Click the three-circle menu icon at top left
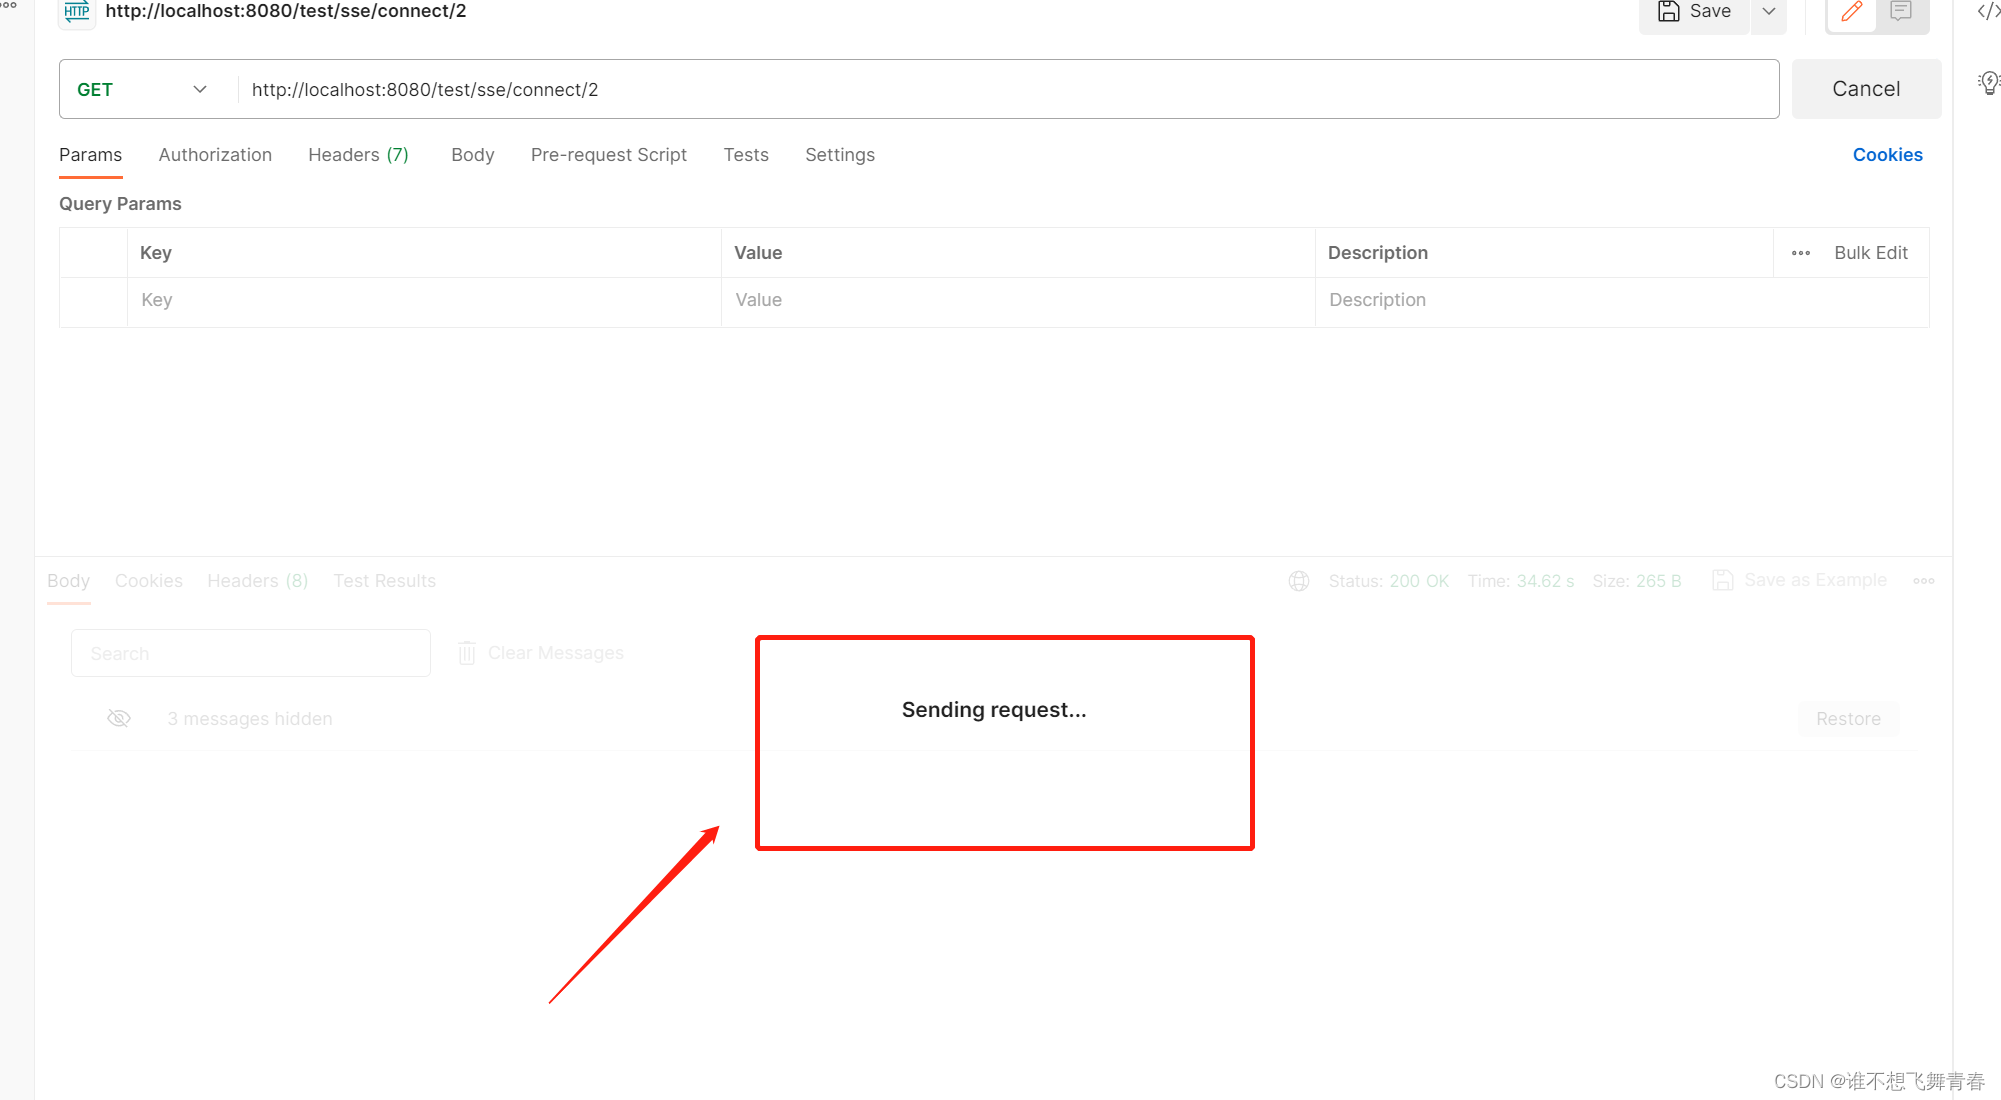Viewport: 2001px width, 1100px height. tap(9, 4)
